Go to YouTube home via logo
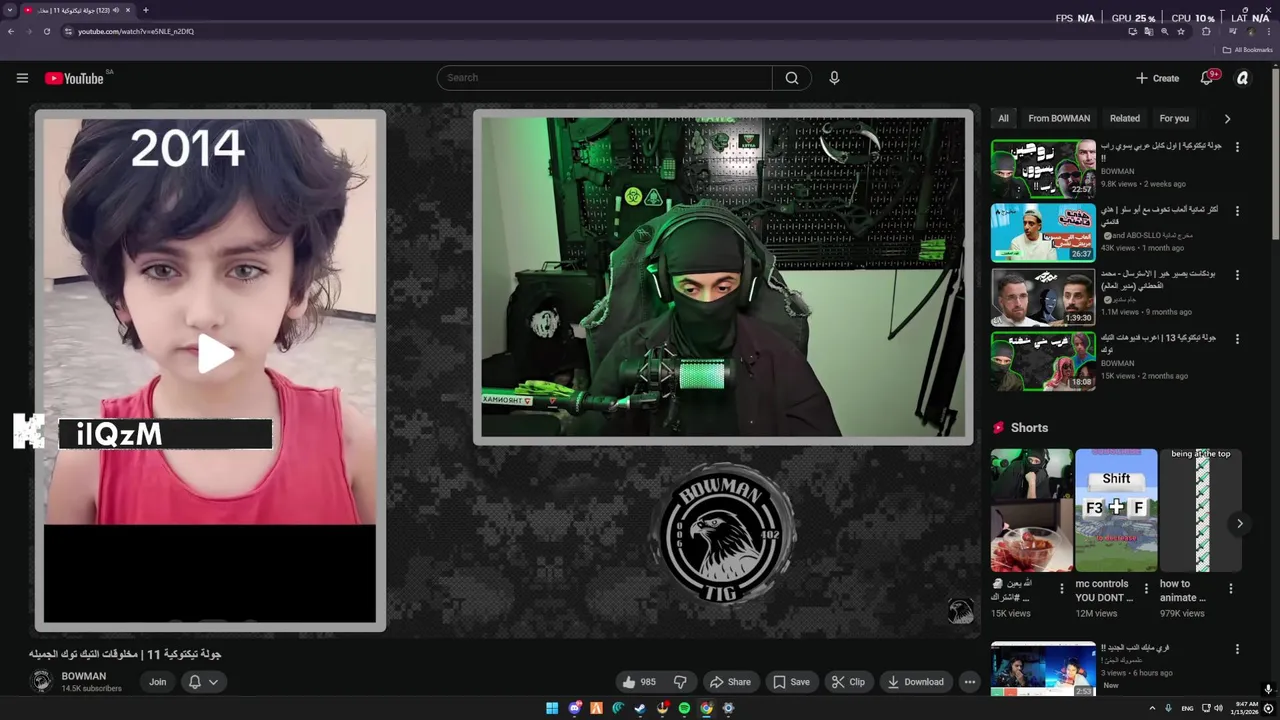This screenshot has height=720, width=1280. click(74, 78)
